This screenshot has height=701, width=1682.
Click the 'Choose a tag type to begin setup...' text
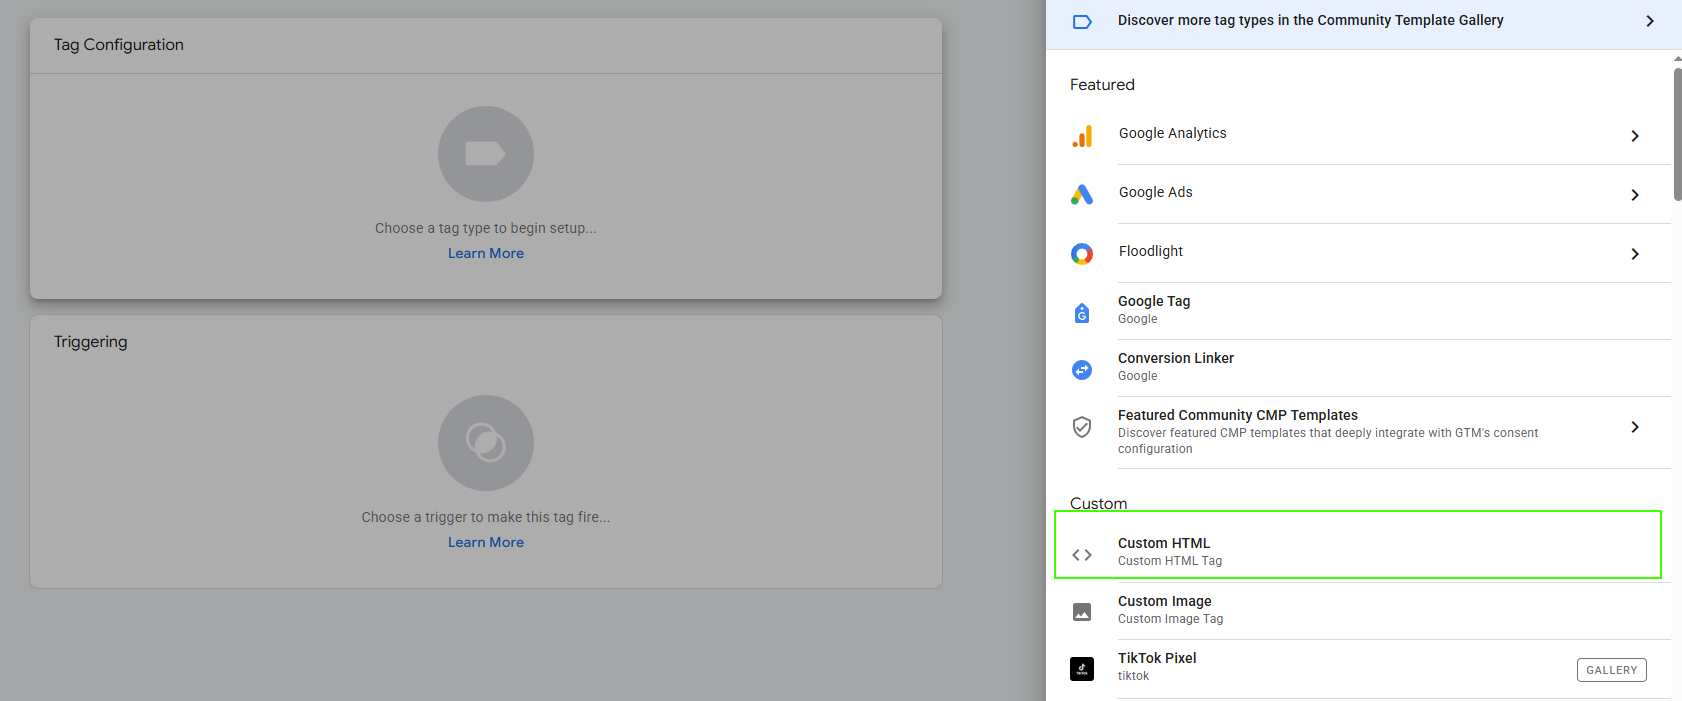pyautogui.click(x=486, y=229)
